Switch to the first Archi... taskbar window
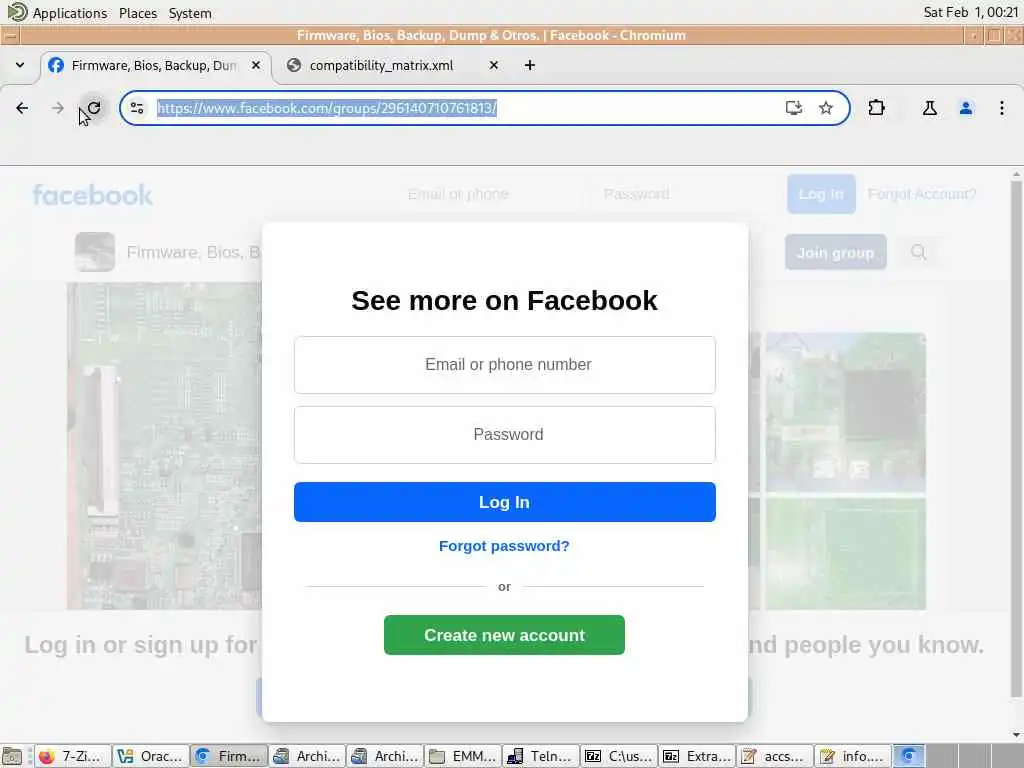Image resolution: width=1024 pixels, height=768 pixels. (307, 756)
